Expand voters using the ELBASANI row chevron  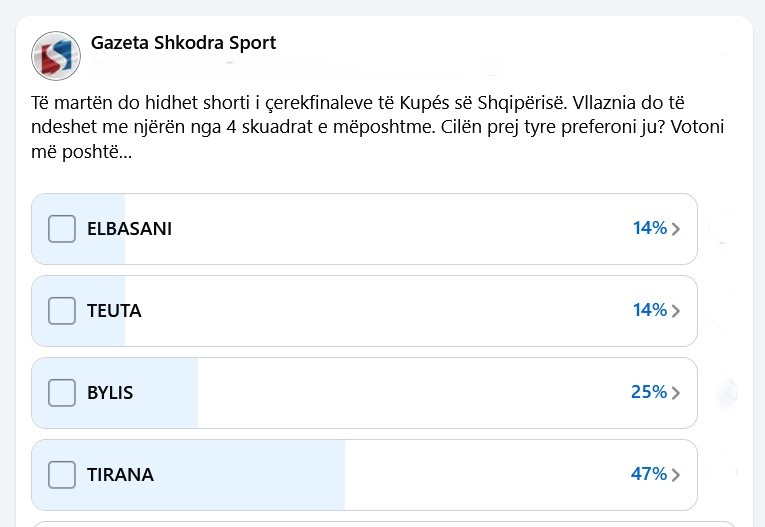pyautogui.click(x=676, y=229)
